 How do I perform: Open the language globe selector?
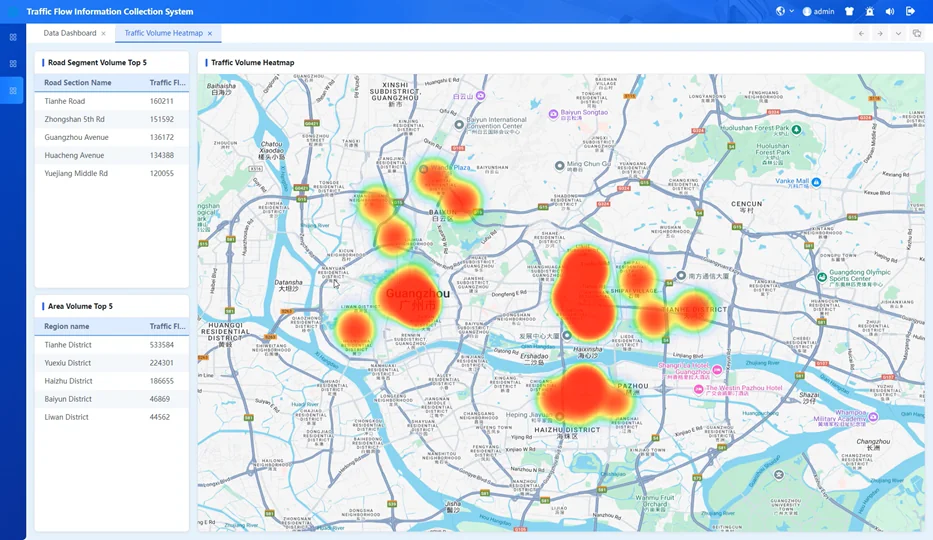[x=784, y=11]
